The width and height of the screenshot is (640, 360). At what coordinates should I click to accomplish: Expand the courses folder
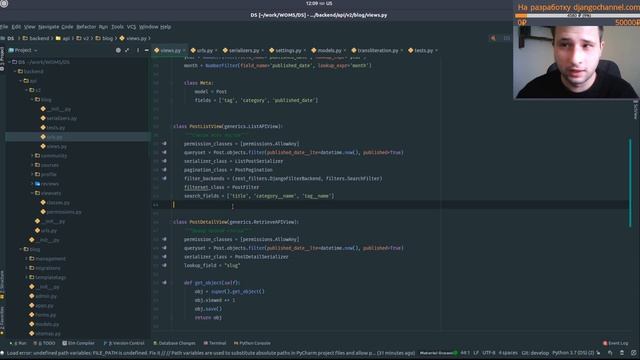tap(33, 165)
